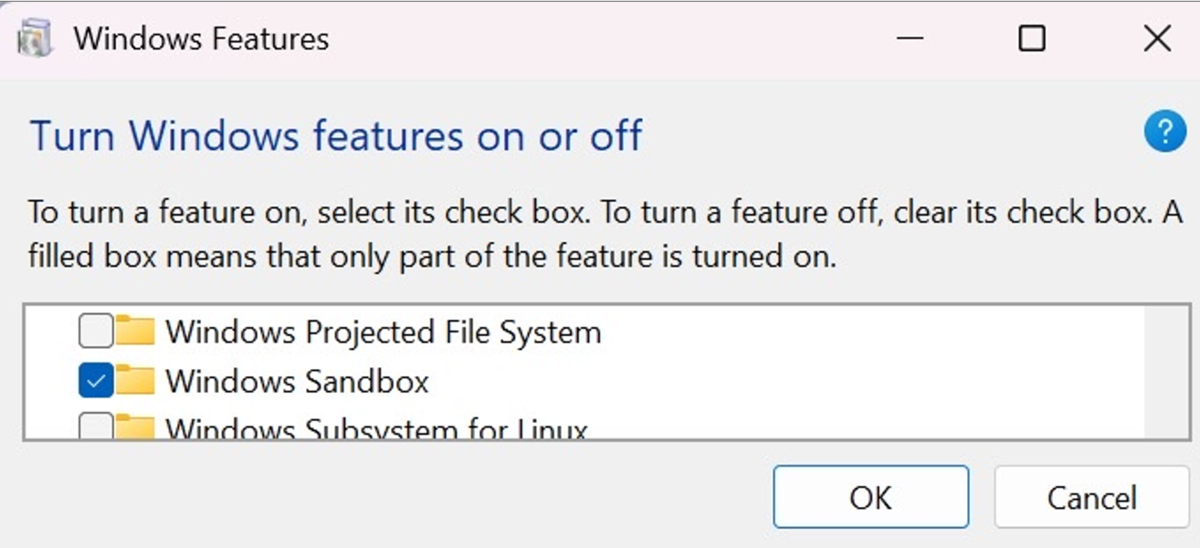Select the Windows Subsystem for Linux entry
This screenshot has height=548, width=1200.
coord(376,429)
